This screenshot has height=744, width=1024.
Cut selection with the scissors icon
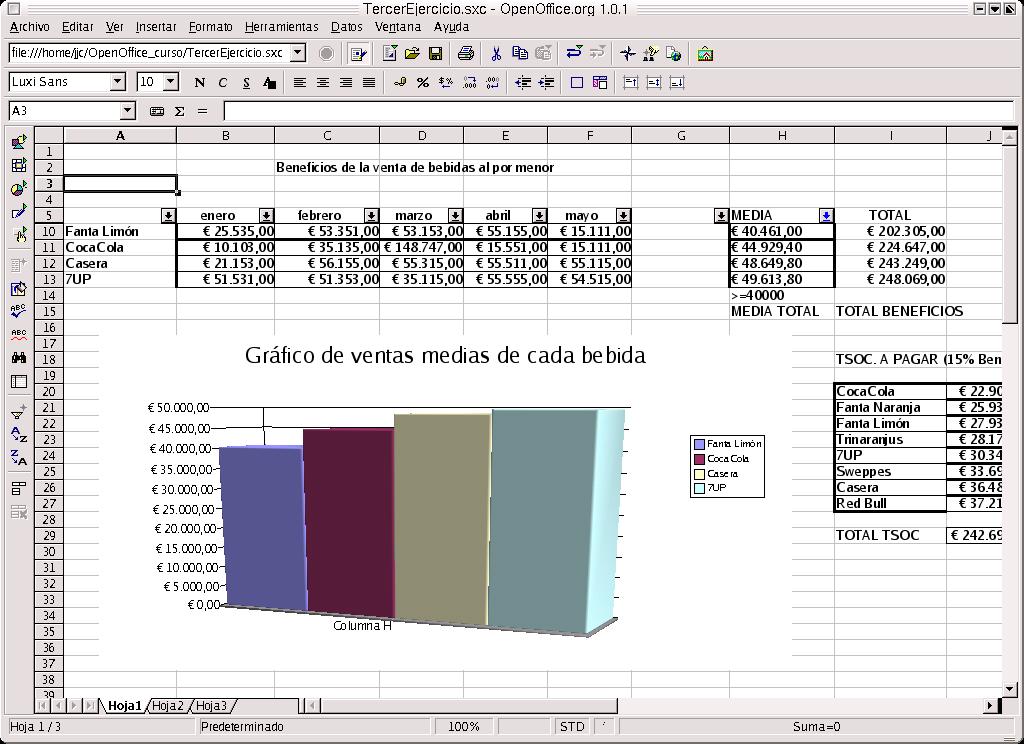point(496,54)
